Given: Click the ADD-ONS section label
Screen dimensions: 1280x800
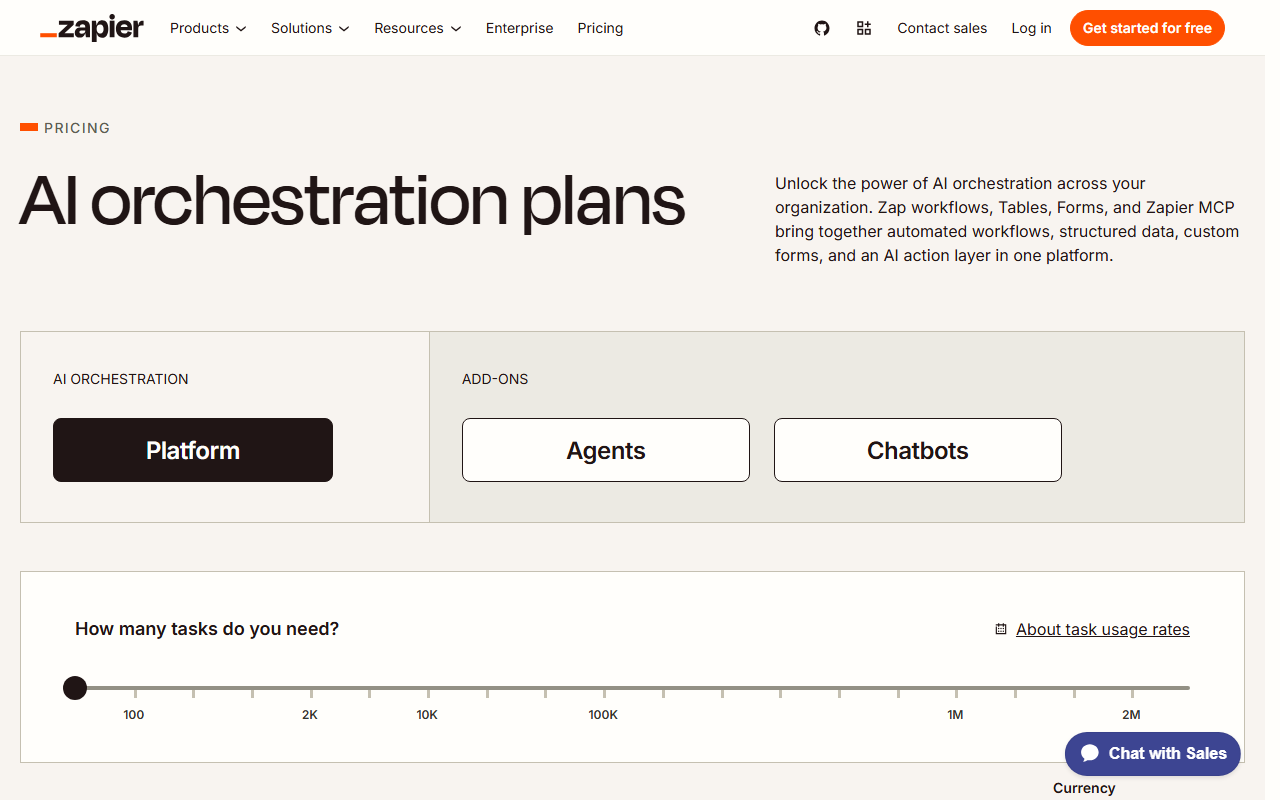Looking at the screenshot, I should pos(495,379).
